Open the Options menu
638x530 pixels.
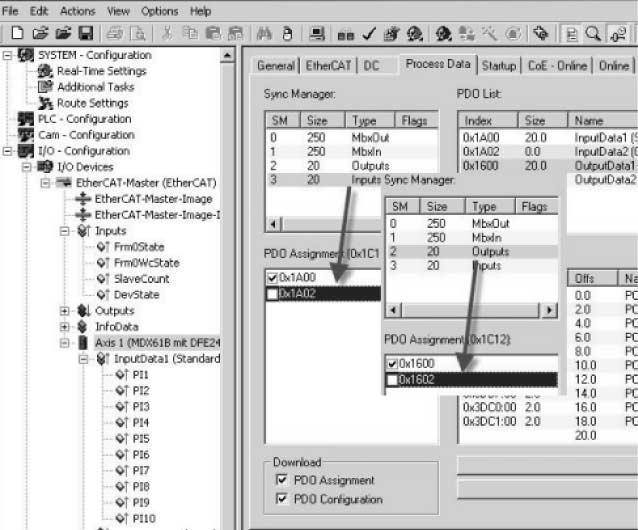[x=160, y=11]
